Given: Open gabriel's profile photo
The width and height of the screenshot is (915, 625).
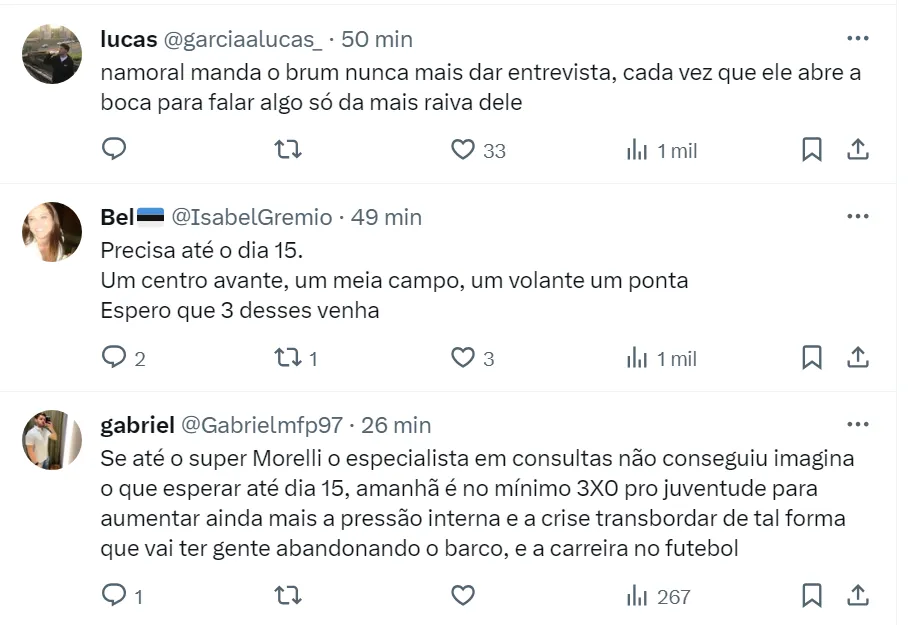Looking at the screenshot, I should (x=52, y=439).
